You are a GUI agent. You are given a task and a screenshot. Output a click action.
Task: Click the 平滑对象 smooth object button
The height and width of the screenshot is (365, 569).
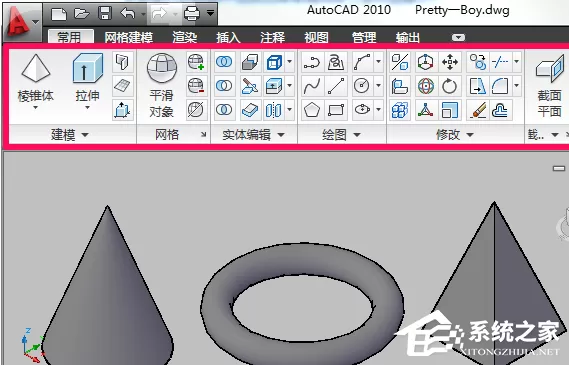162,85
